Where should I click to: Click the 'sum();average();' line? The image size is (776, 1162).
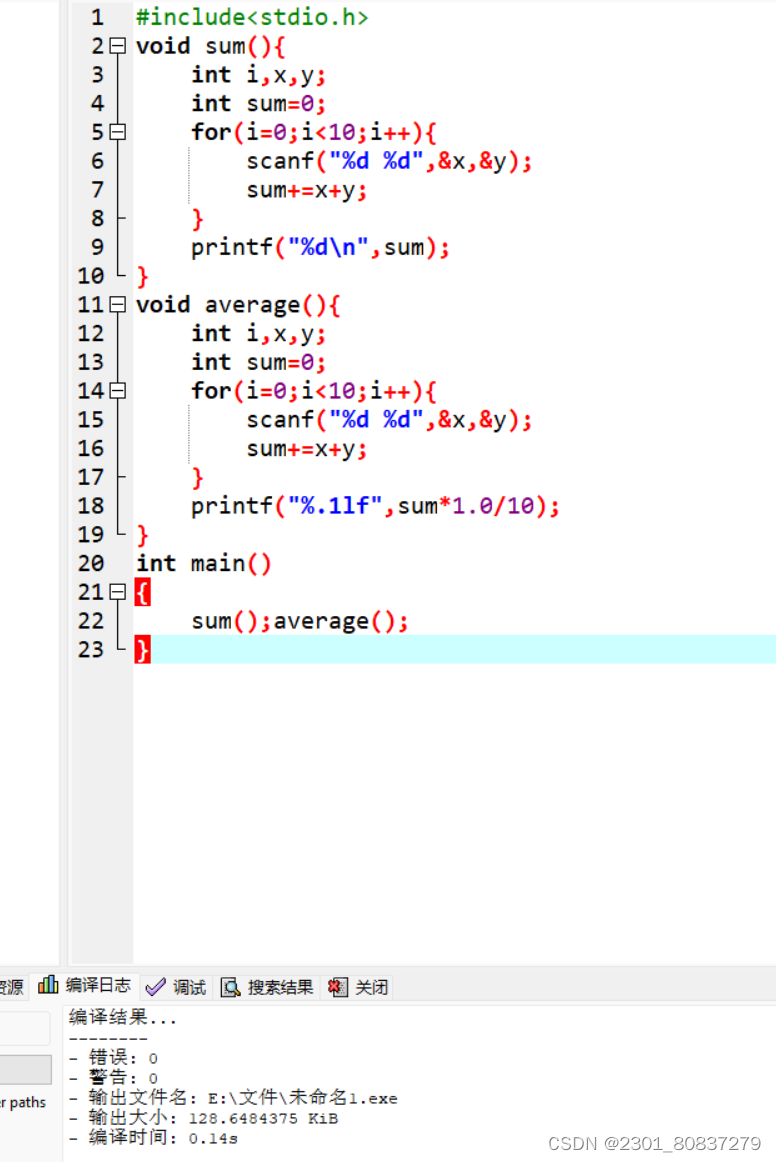coord(300,621)
